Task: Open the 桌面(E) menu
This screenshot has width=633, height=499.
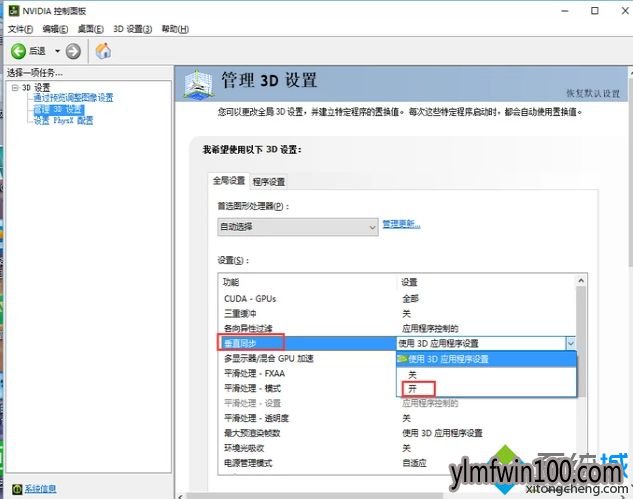Action: [x=90, y=29]
